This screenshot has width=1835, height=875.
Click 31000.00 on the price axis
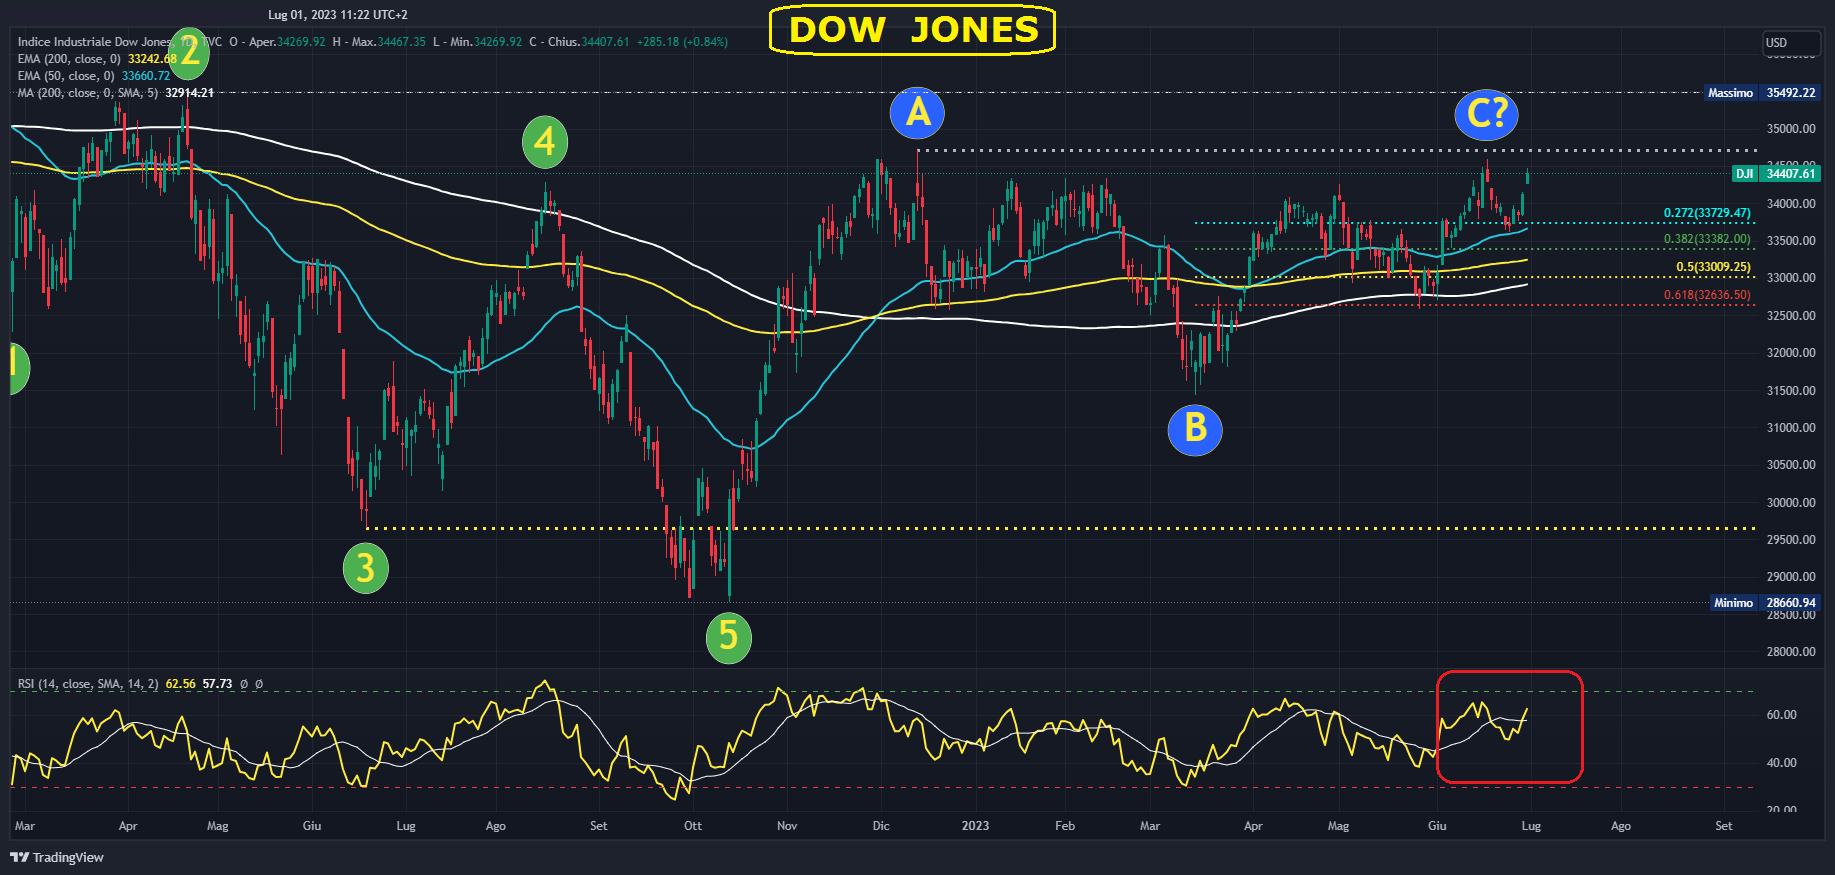pos(1791,428)
